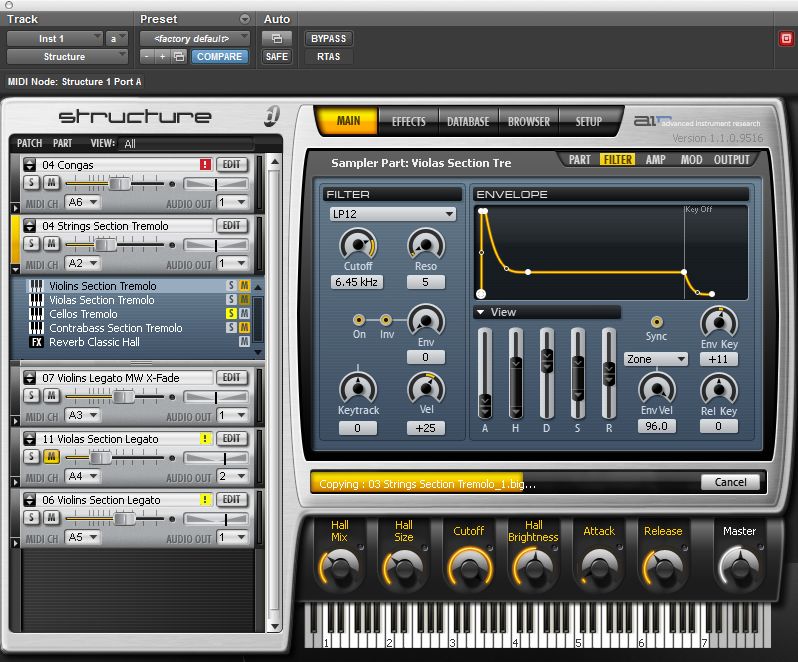Screen dimensions: 798x662
Task: Adjust the envelope Attack (A) slider
Action: click(484, 405)
